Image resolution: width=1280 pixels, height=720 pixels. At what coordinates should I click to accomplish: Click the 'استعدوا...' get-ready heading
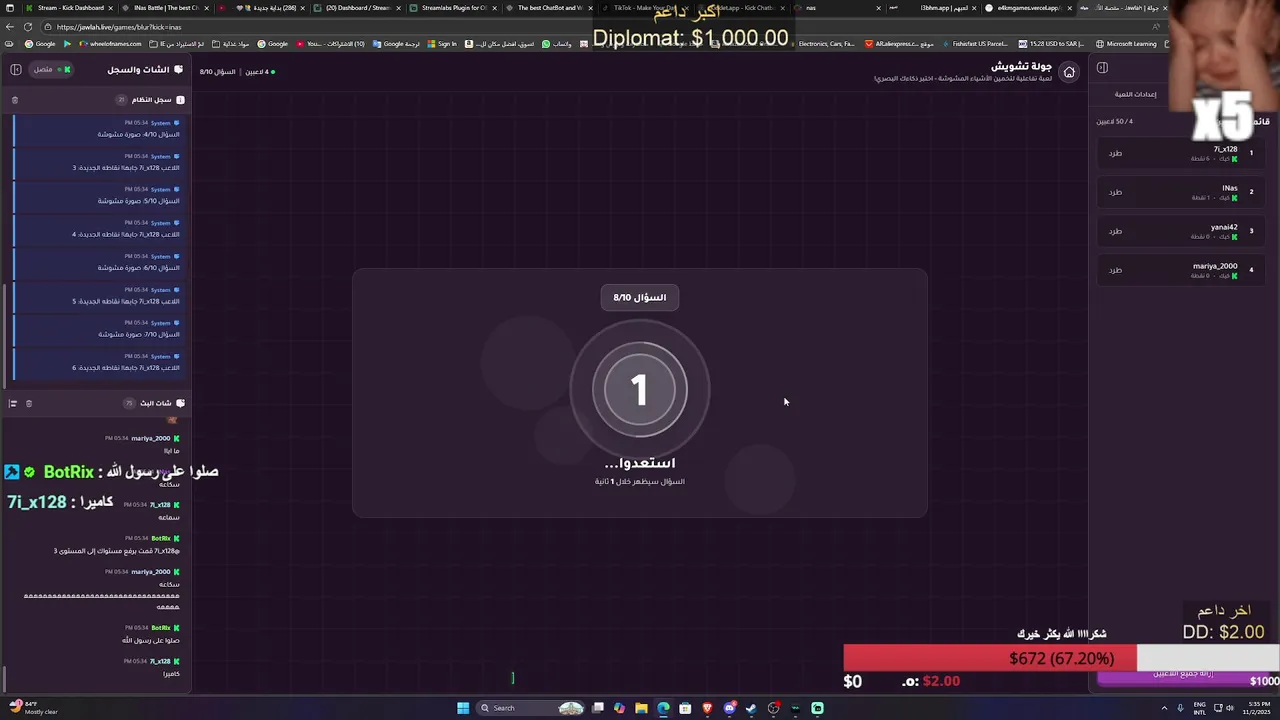pos(640,463)
